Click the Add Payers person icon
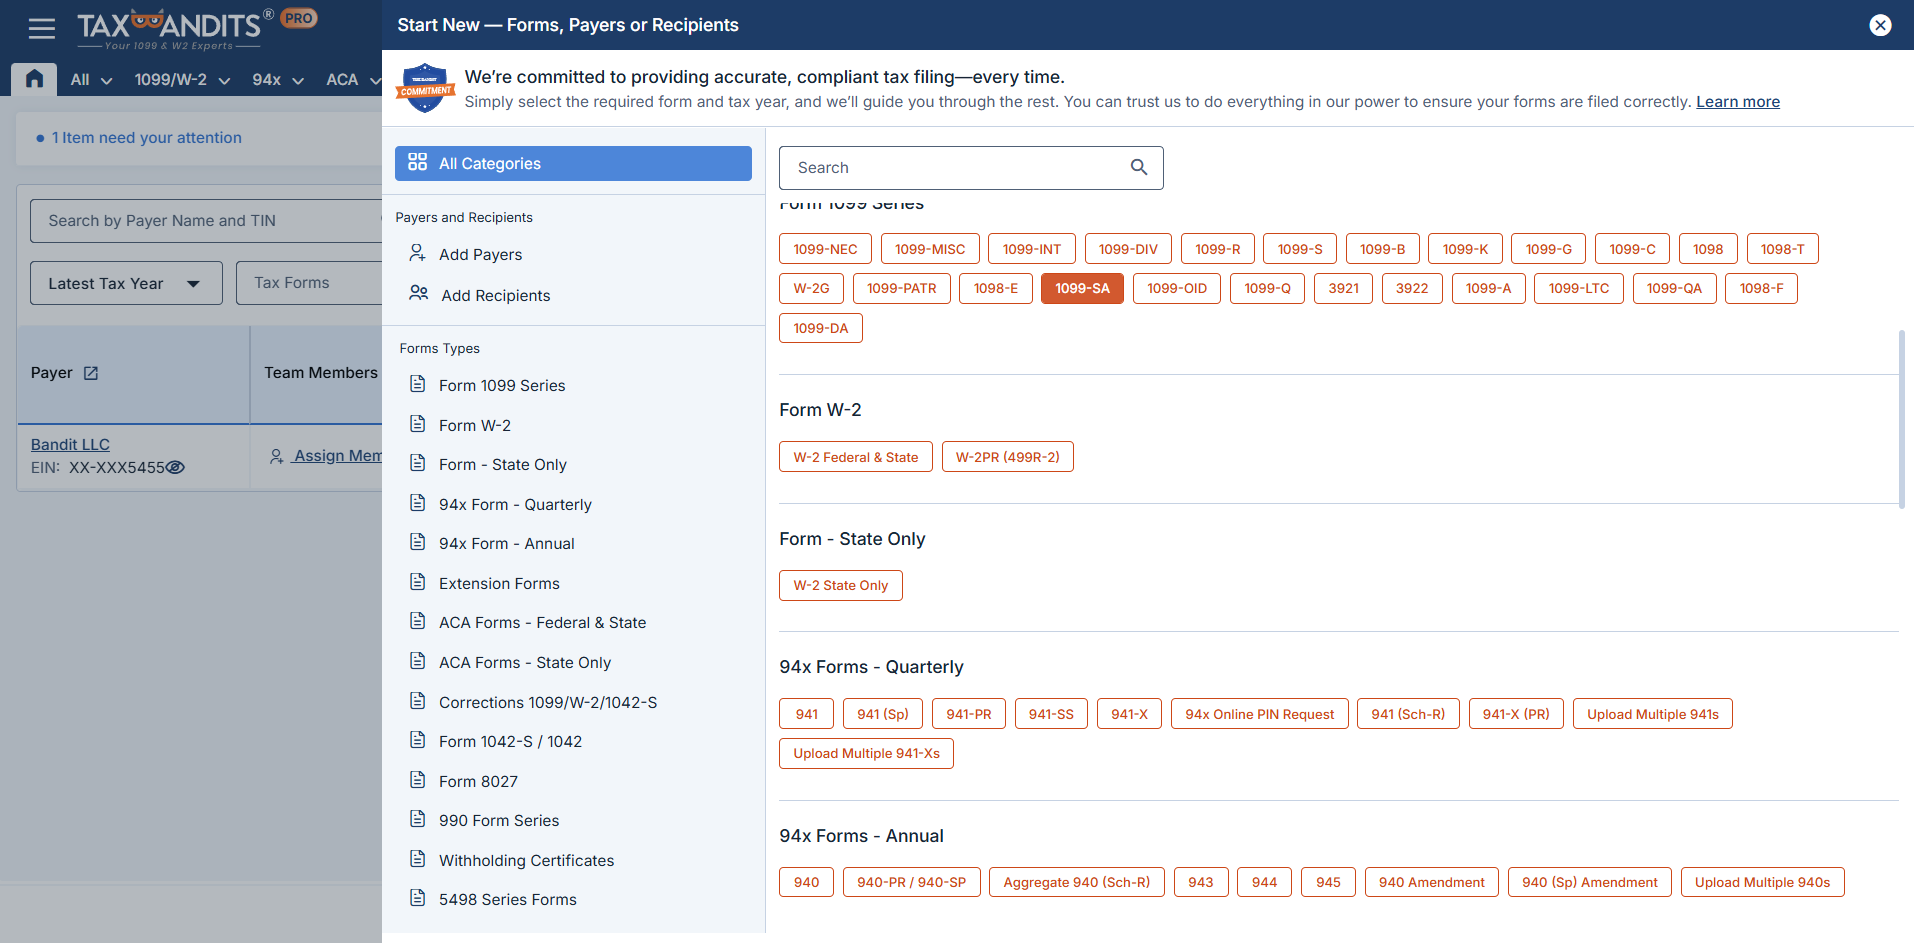The width and height of the screenshot is (1914, 943). point(417,254)
